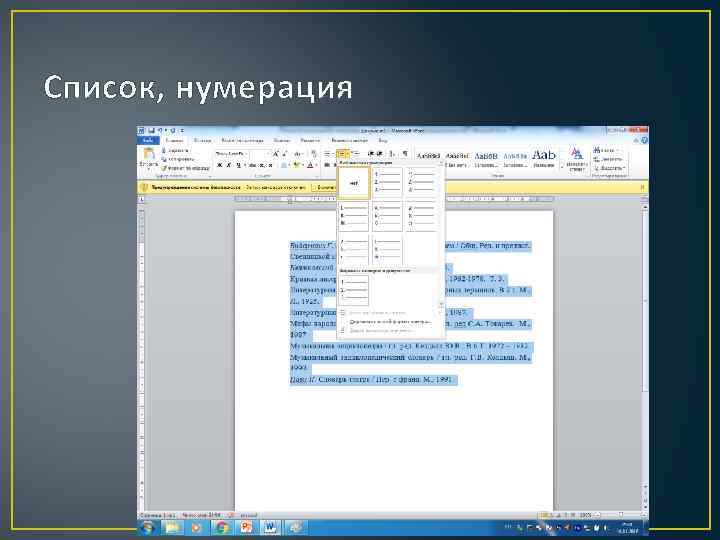
Task: Click the Align Left icon
Action: tap(326, 165)
